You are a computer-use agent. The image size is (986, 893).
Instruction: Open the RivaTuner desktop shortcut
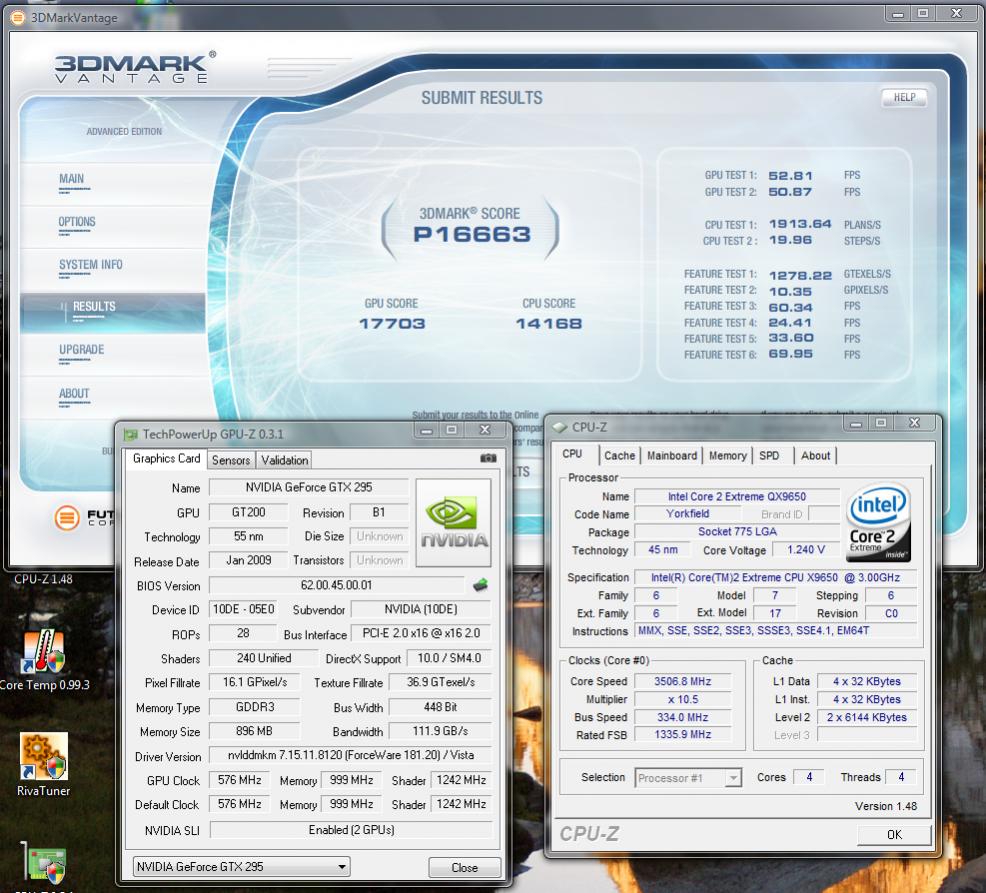[43, 764]
